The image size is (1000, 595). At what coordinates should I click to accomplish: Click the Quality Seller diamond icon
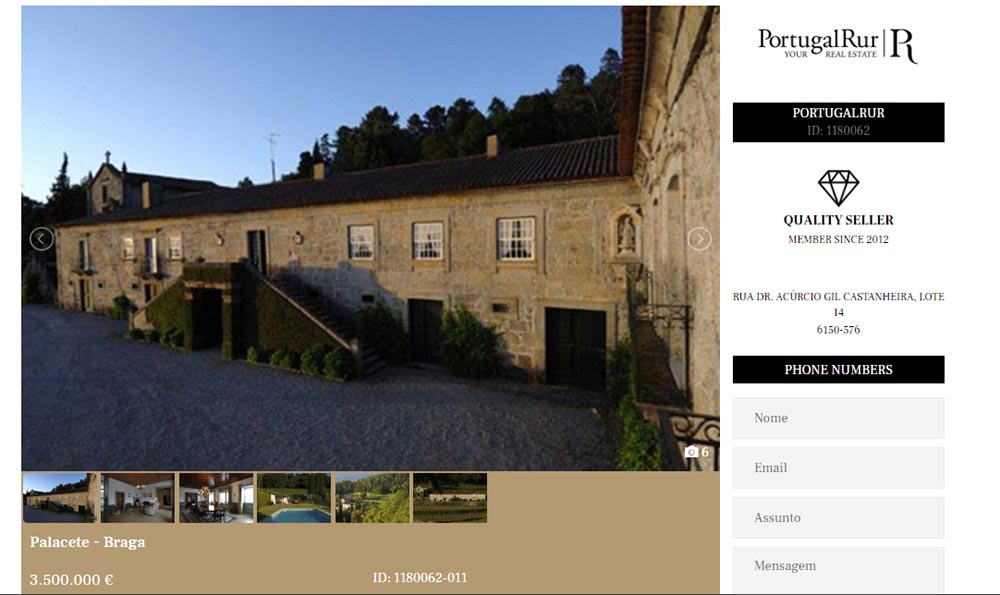(838, 187)
